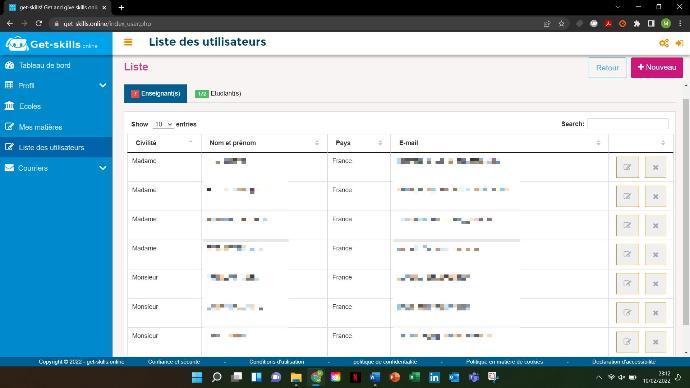Open PowerPoint from the taskbar
This screenshot has width=690, height=388.
[395, 377]
